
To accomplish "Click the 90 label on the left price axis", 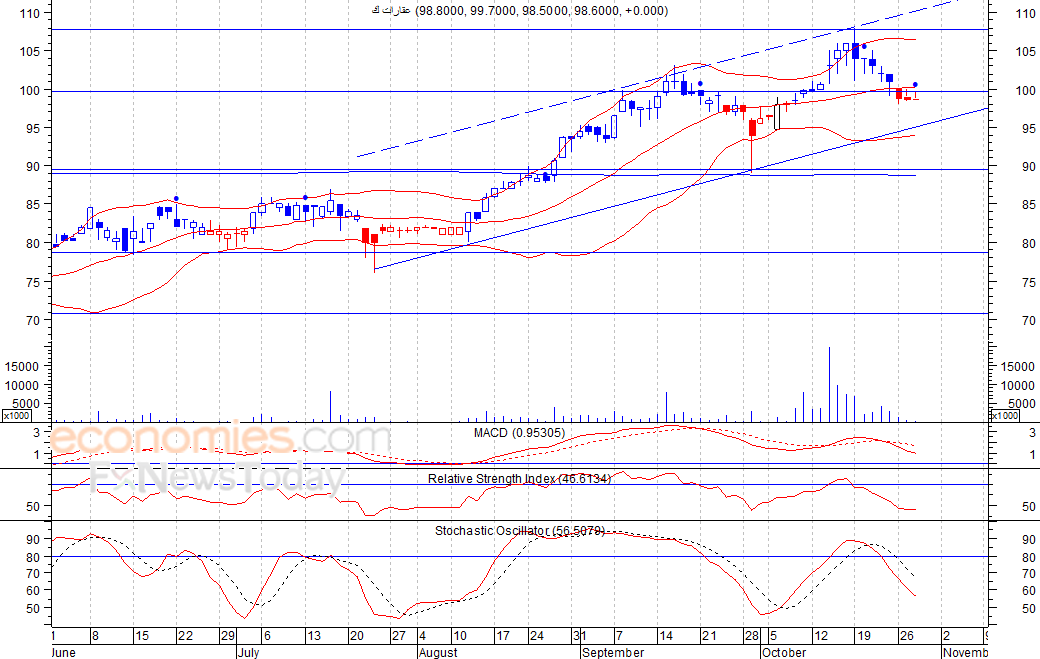I will click(33, 167).
